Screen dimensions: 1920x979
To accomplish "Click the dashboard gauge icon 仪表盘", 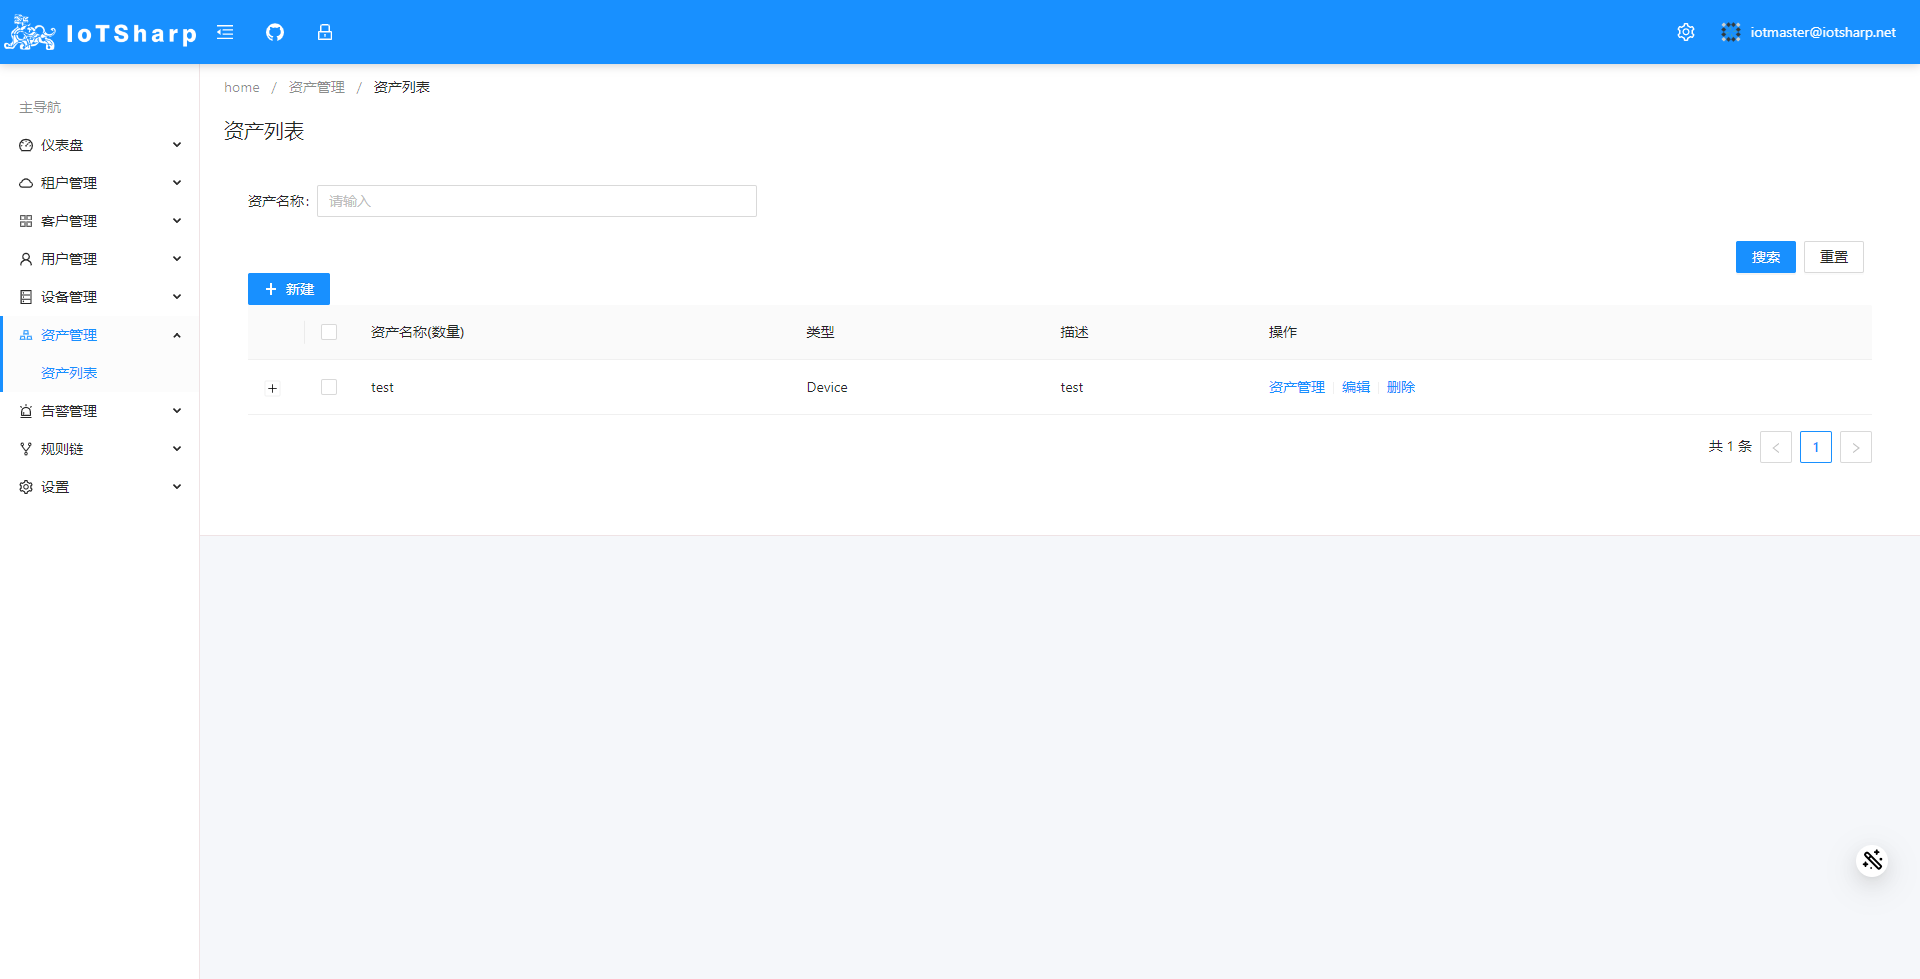I will tap(26, 145).
